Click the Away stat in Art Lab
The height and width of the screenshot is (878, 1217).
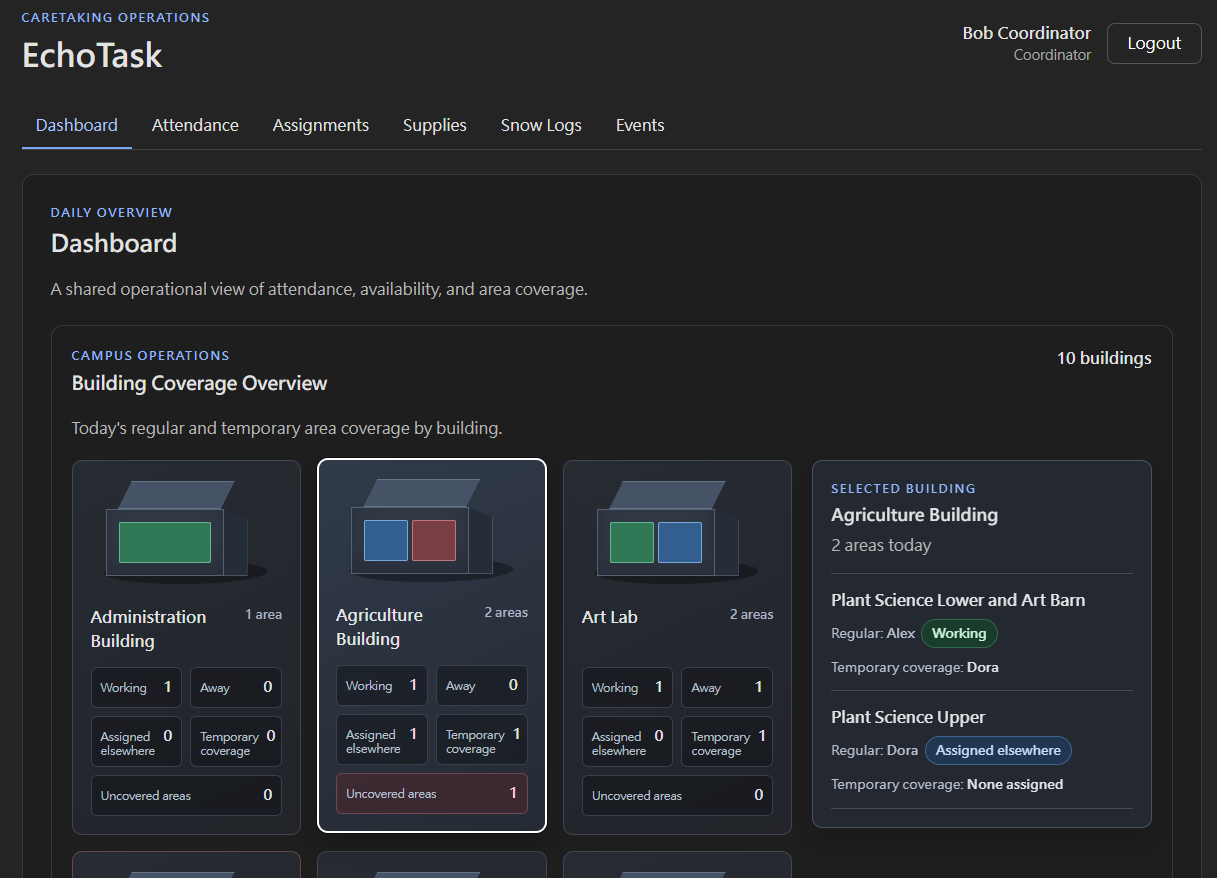pos(727,687)
